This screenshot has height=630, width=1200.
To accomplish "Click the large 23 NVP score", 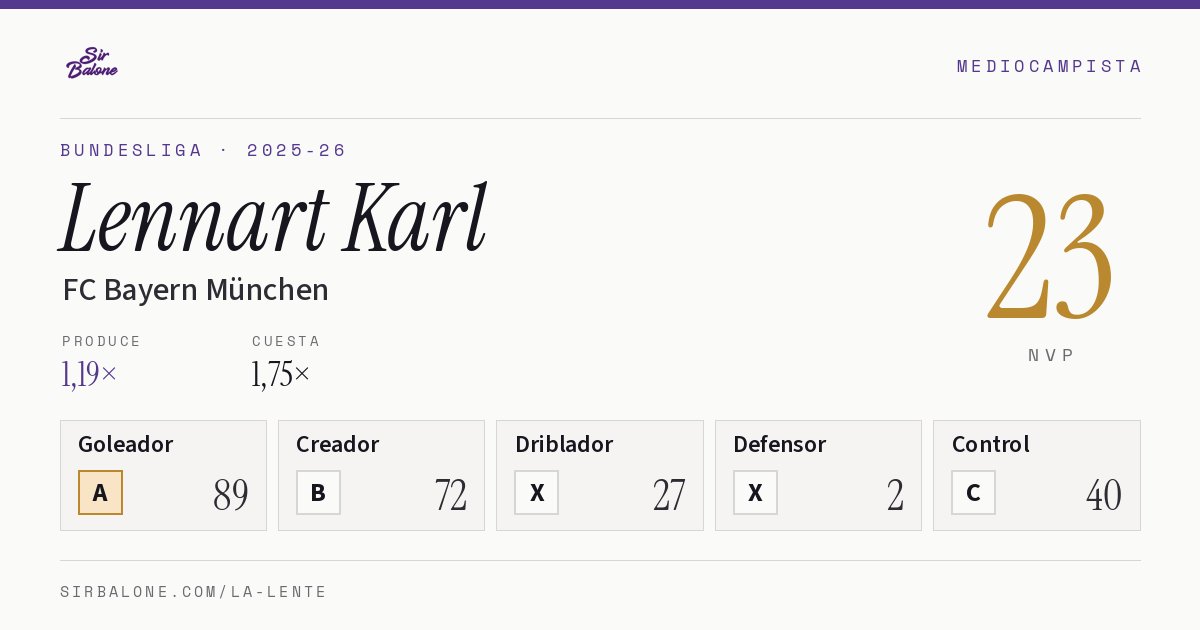I will click(1050, 257).
